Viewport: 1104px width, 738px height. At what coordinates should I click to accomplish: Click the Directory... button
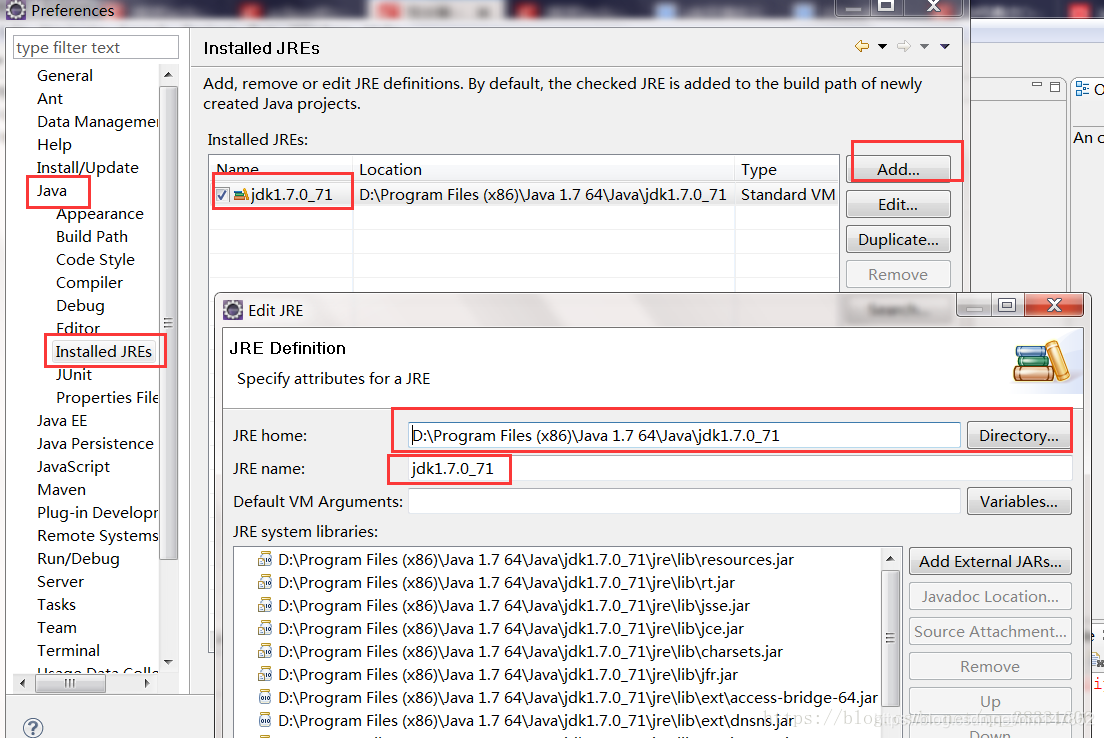tap(1018, 435)
